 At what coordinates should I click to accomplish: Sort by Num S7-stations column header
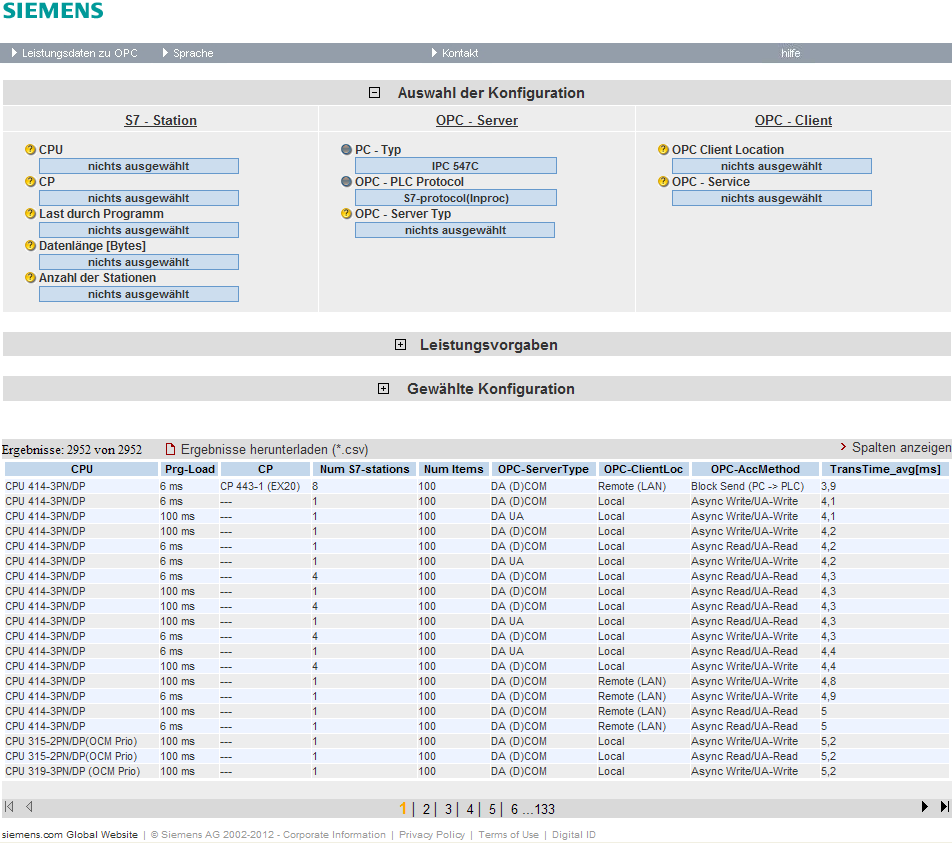coord(364,469)
